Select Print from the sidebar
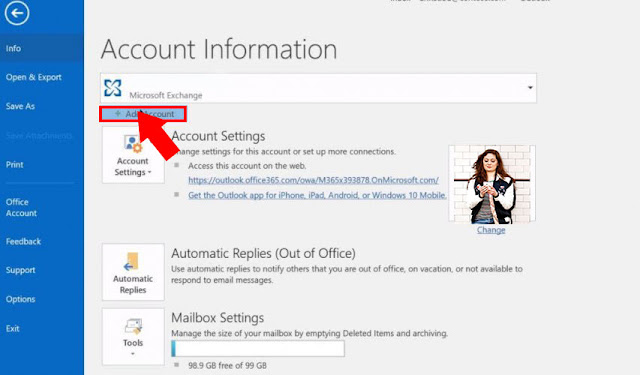 (14, 164)
